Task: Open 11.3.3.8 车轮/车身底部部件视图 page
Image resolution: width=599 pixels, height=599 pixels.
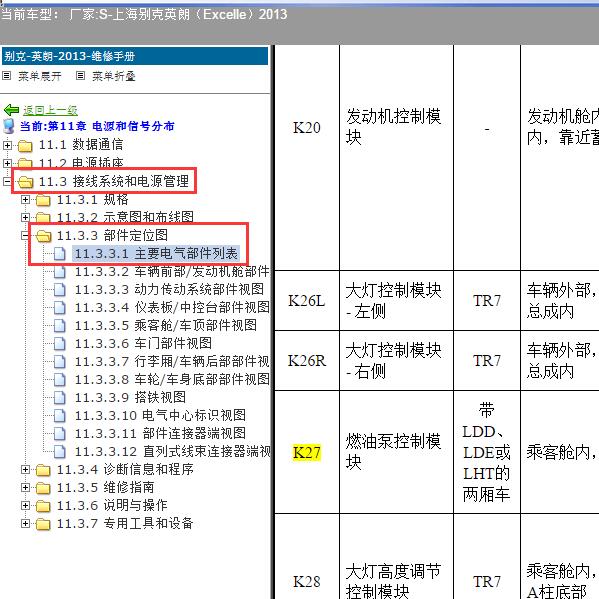Action: pos(172,379)
